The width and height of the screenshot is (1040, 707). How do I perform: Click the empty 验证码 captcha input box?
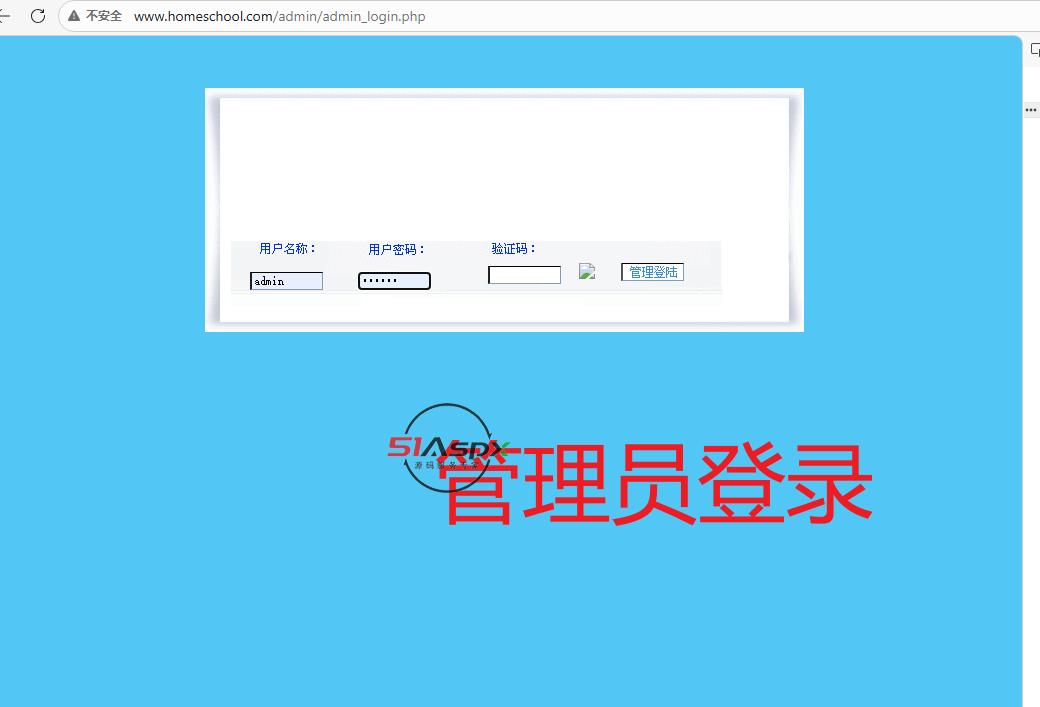525,275
